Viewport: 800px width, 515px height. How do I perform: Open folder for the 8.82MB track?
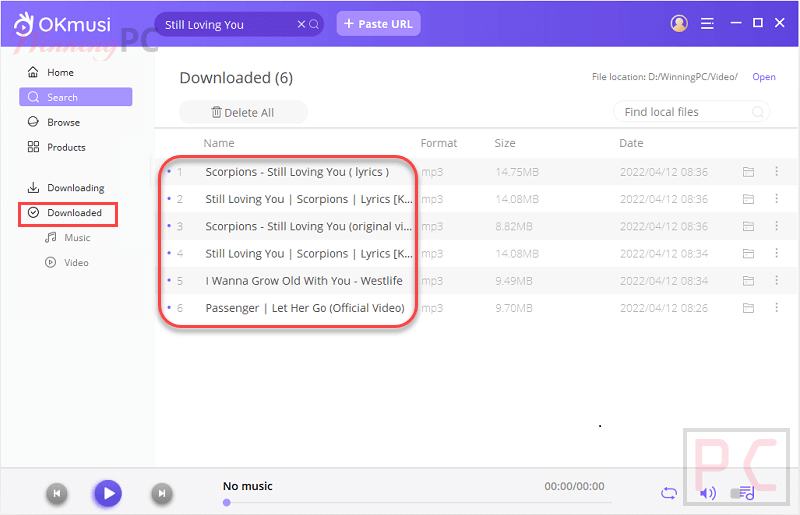[x=748, y=226]
